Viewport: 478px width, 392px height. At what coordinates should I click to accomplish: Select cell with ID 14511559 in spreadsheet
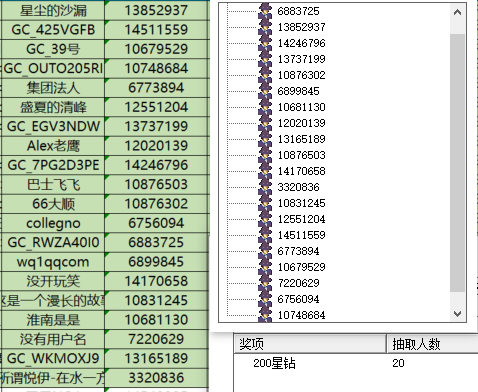(156, 30)
